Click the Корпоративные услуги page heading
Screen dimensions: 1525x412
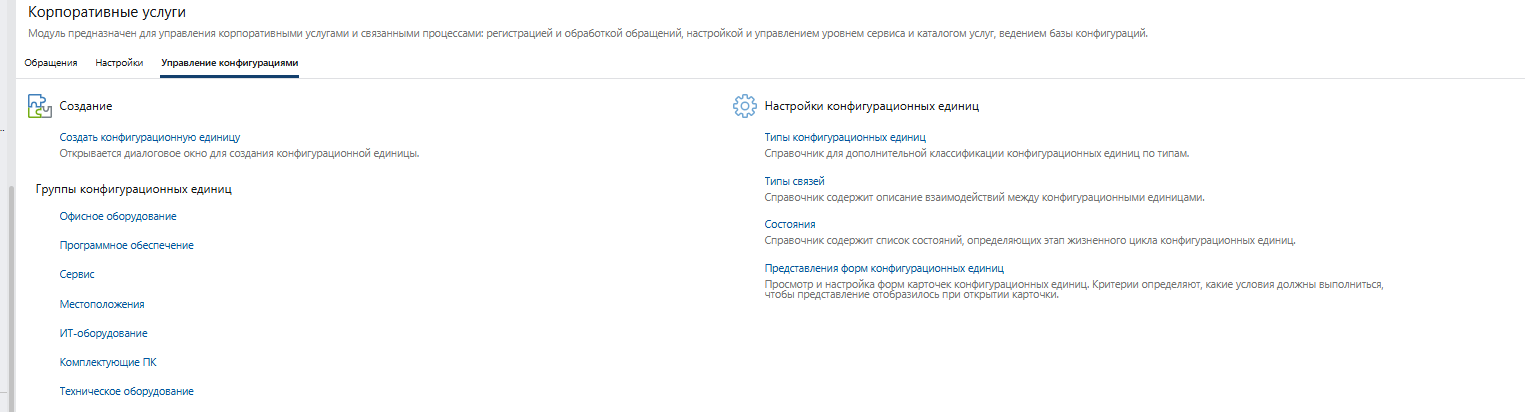(107, 12)
